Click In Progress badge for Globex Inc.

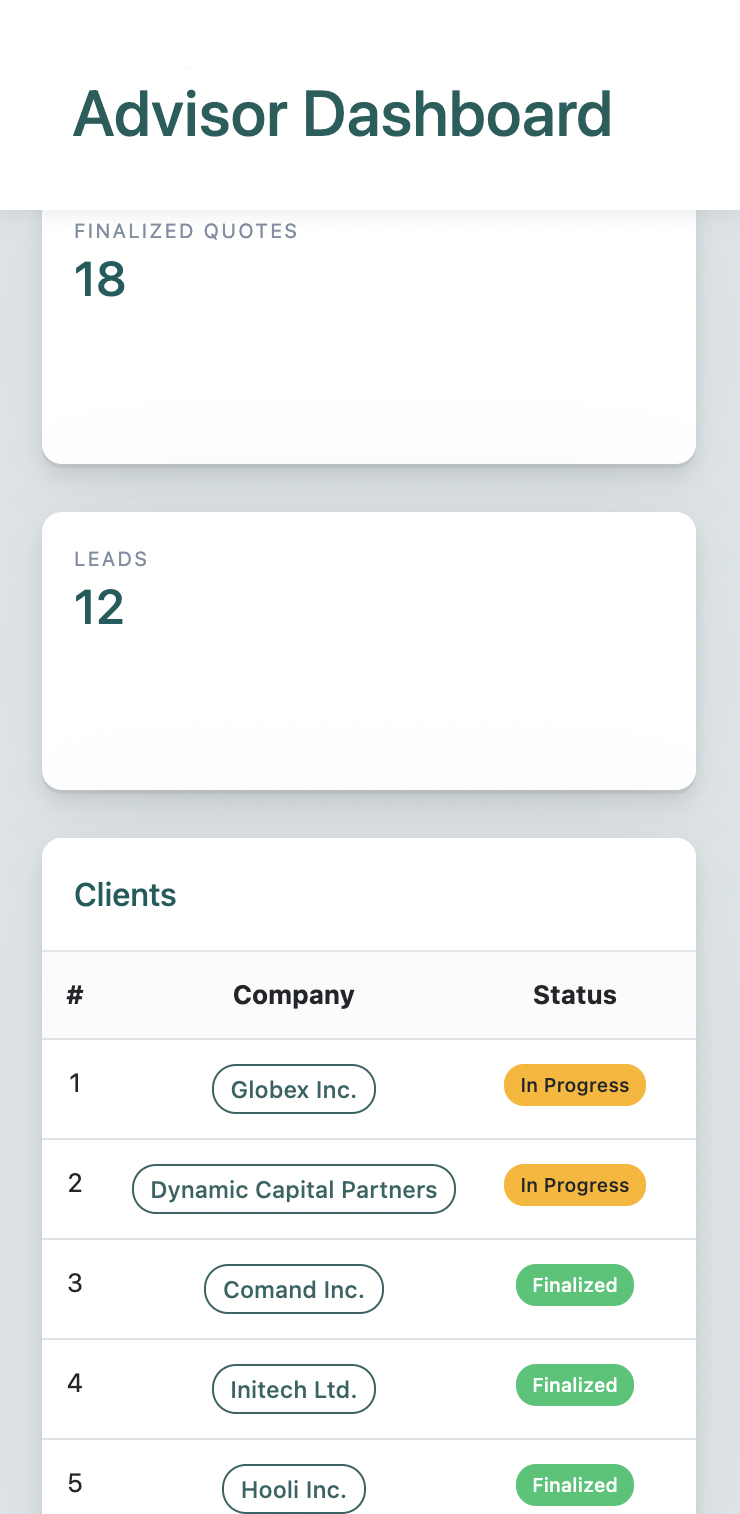click(574, 1085)
